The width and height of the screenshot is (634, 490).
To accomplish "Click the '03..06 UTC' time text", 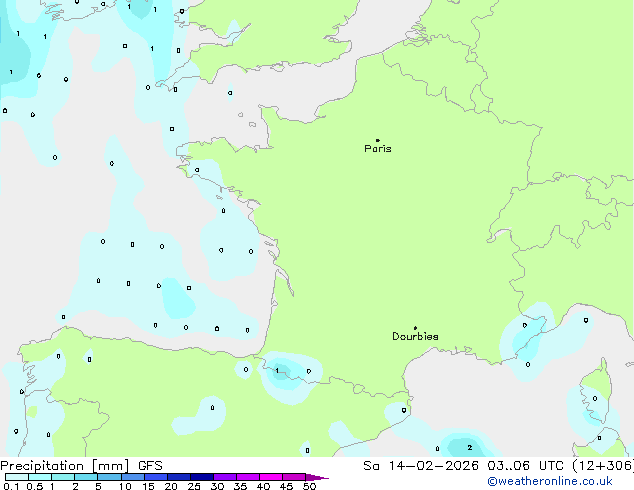I will [x=525, y=466].
